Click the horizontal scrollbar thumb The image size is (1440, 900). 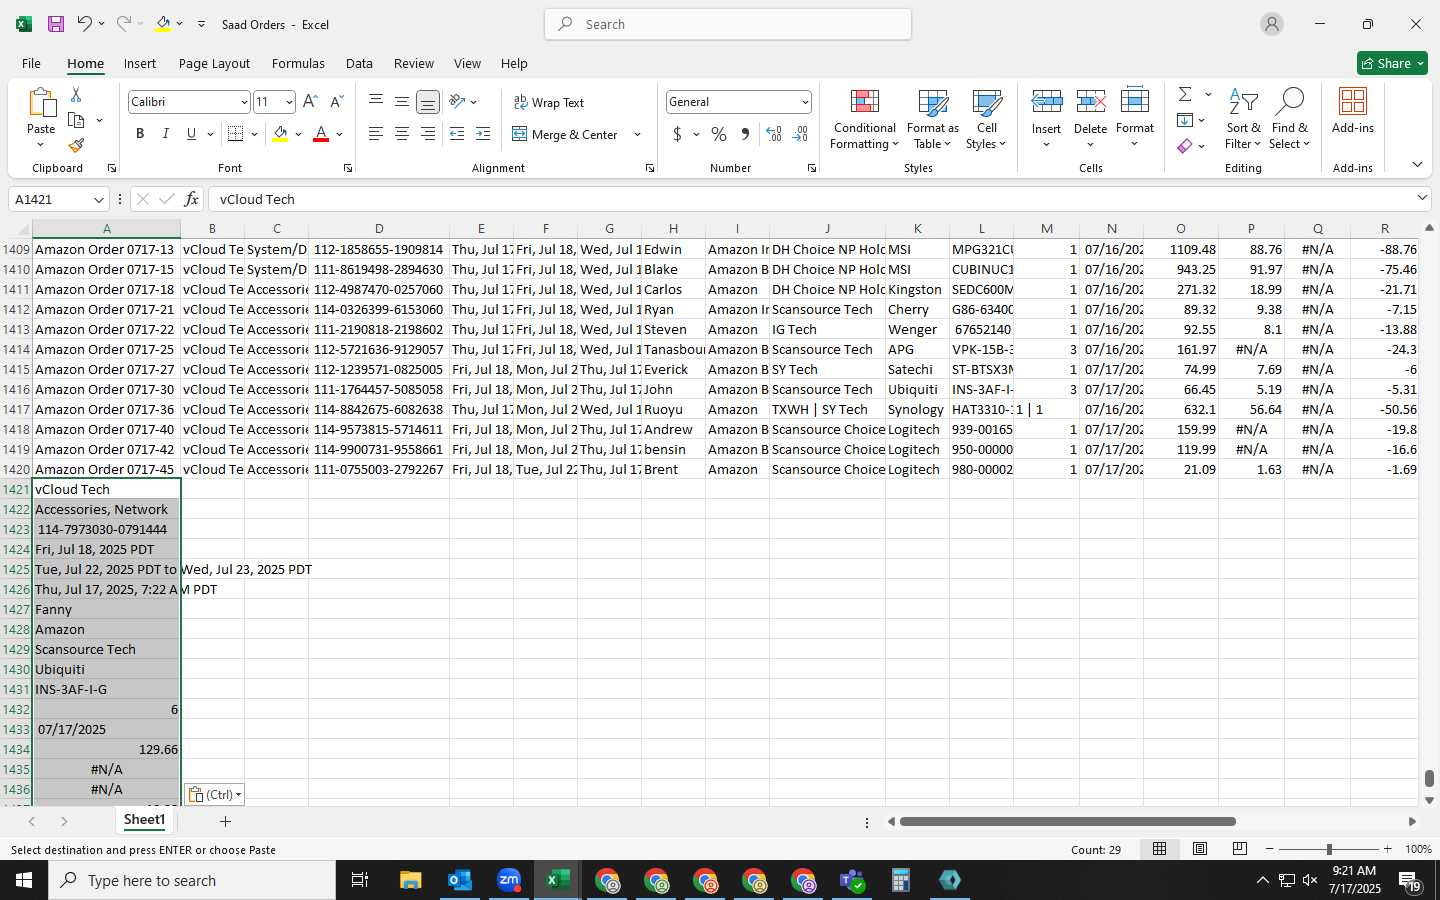(1067, 822)
